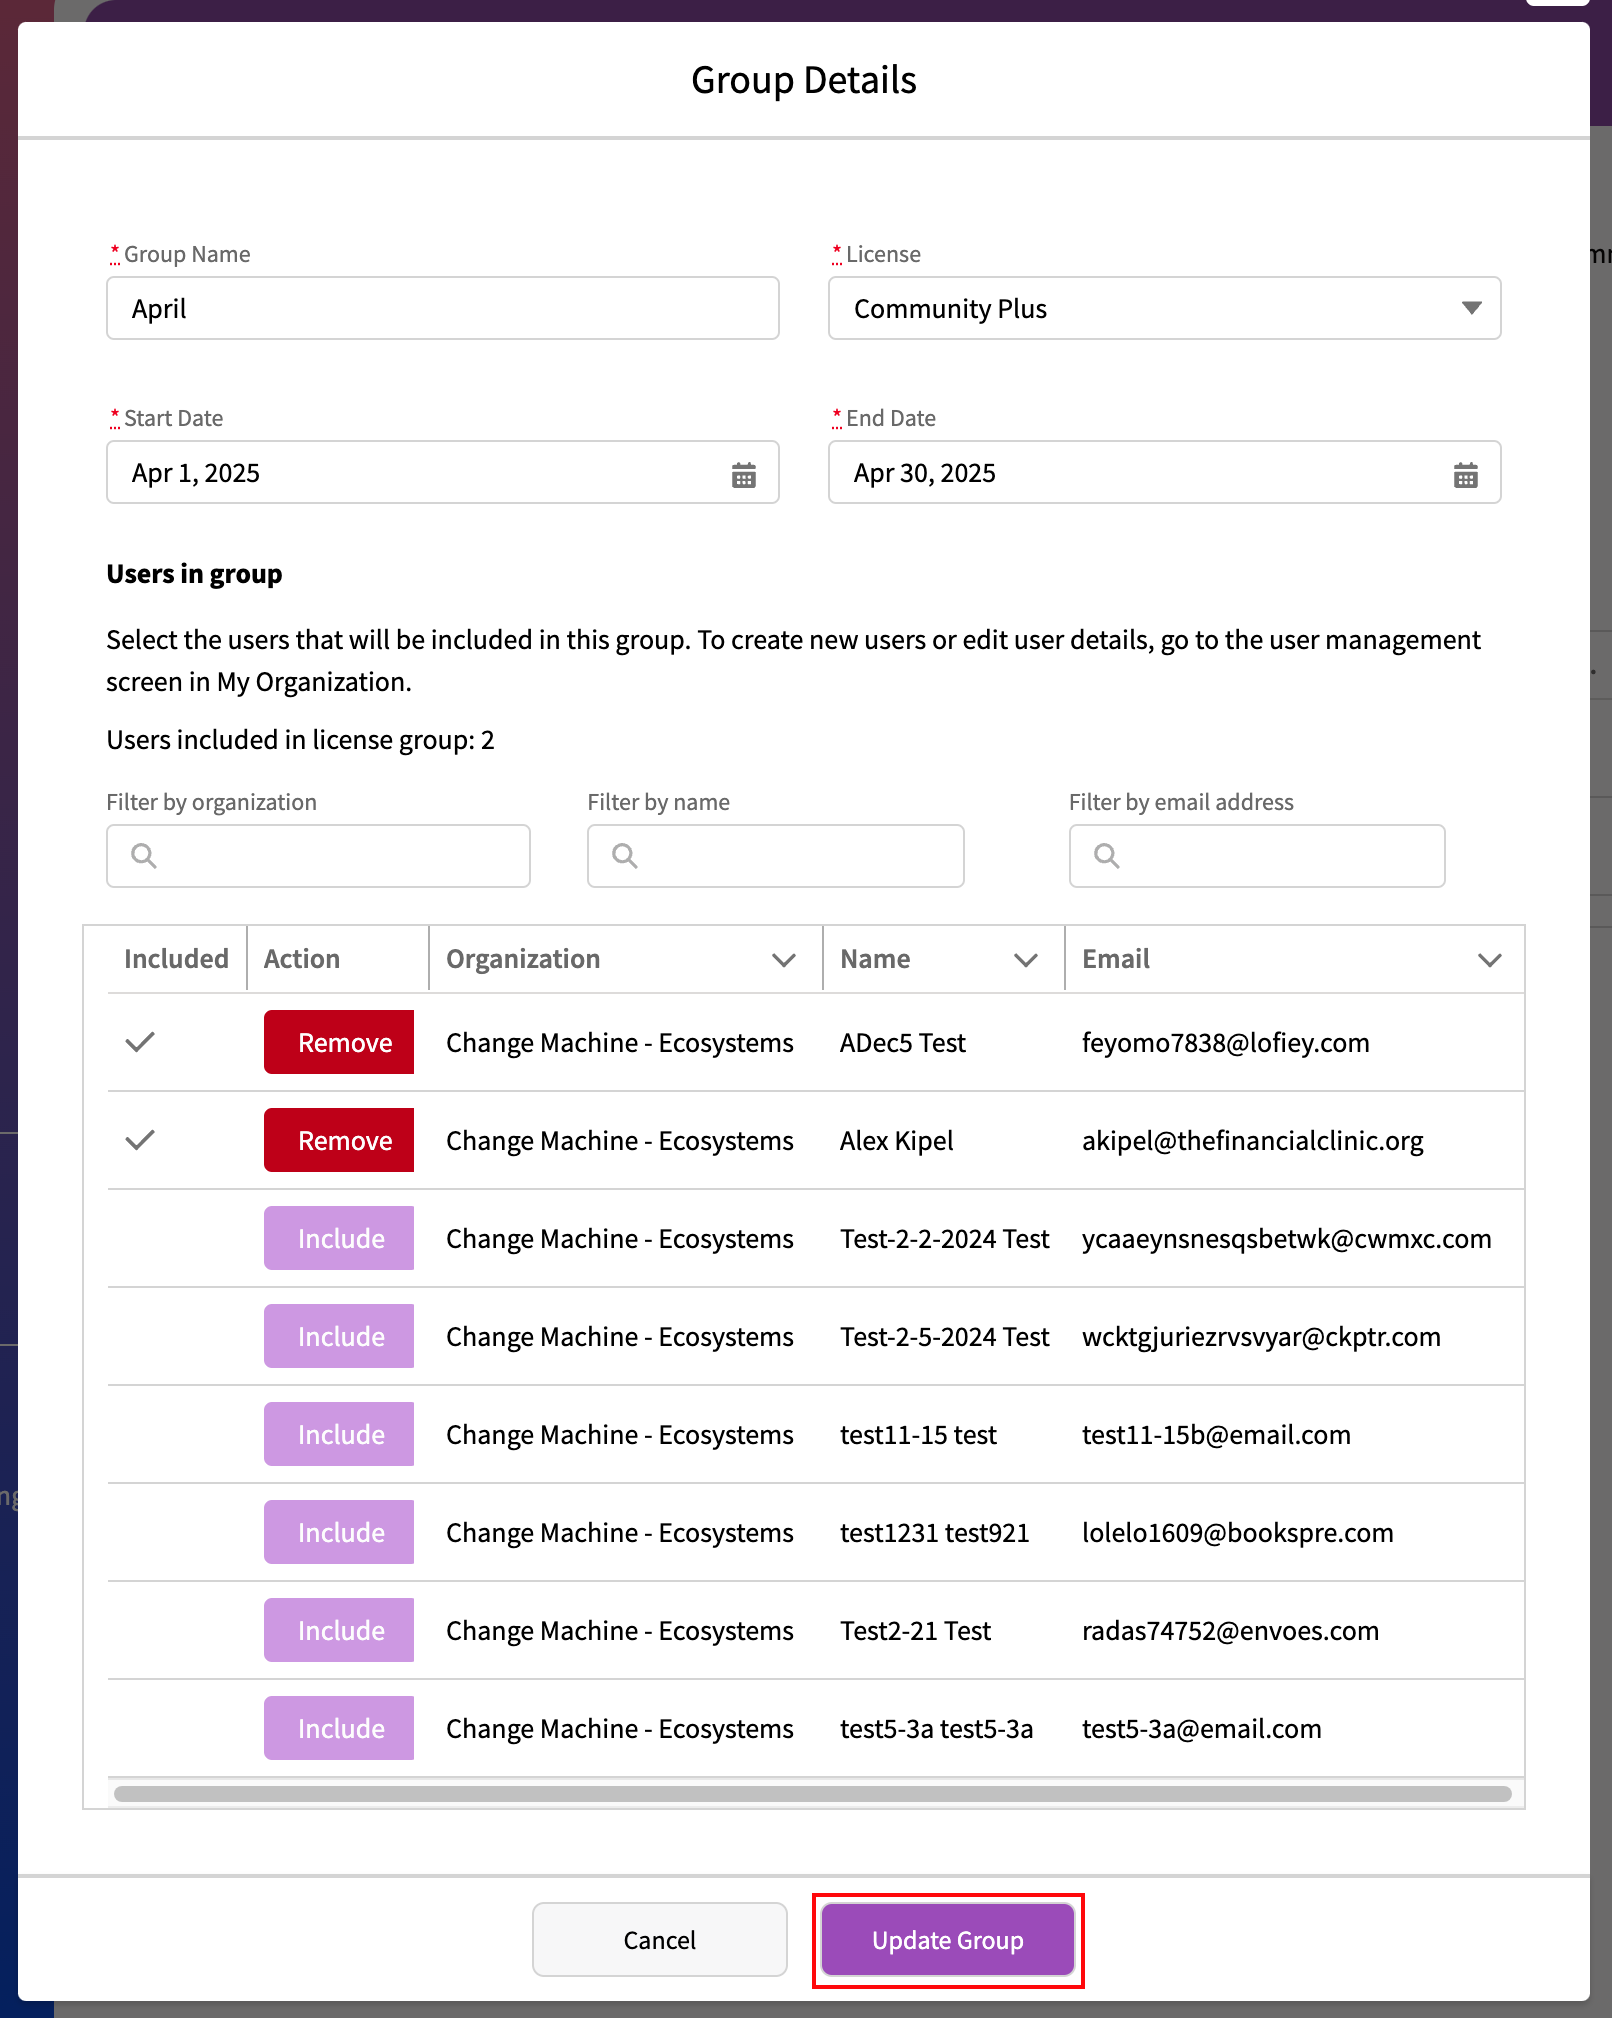1612x2018 pixels.
Task: Include test5-3a user in the group
Action: point(339,1728)
